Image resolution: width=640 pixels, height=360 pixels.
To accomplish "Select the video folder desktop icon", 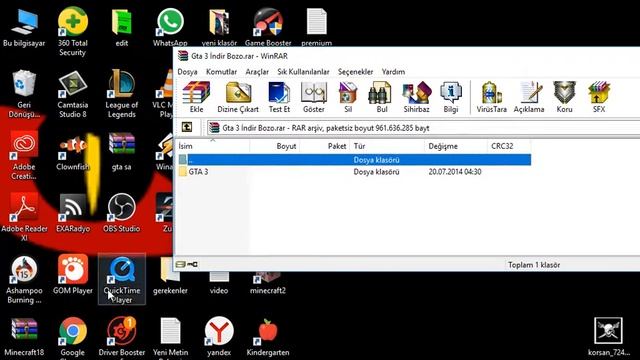I will coord(219,283).
